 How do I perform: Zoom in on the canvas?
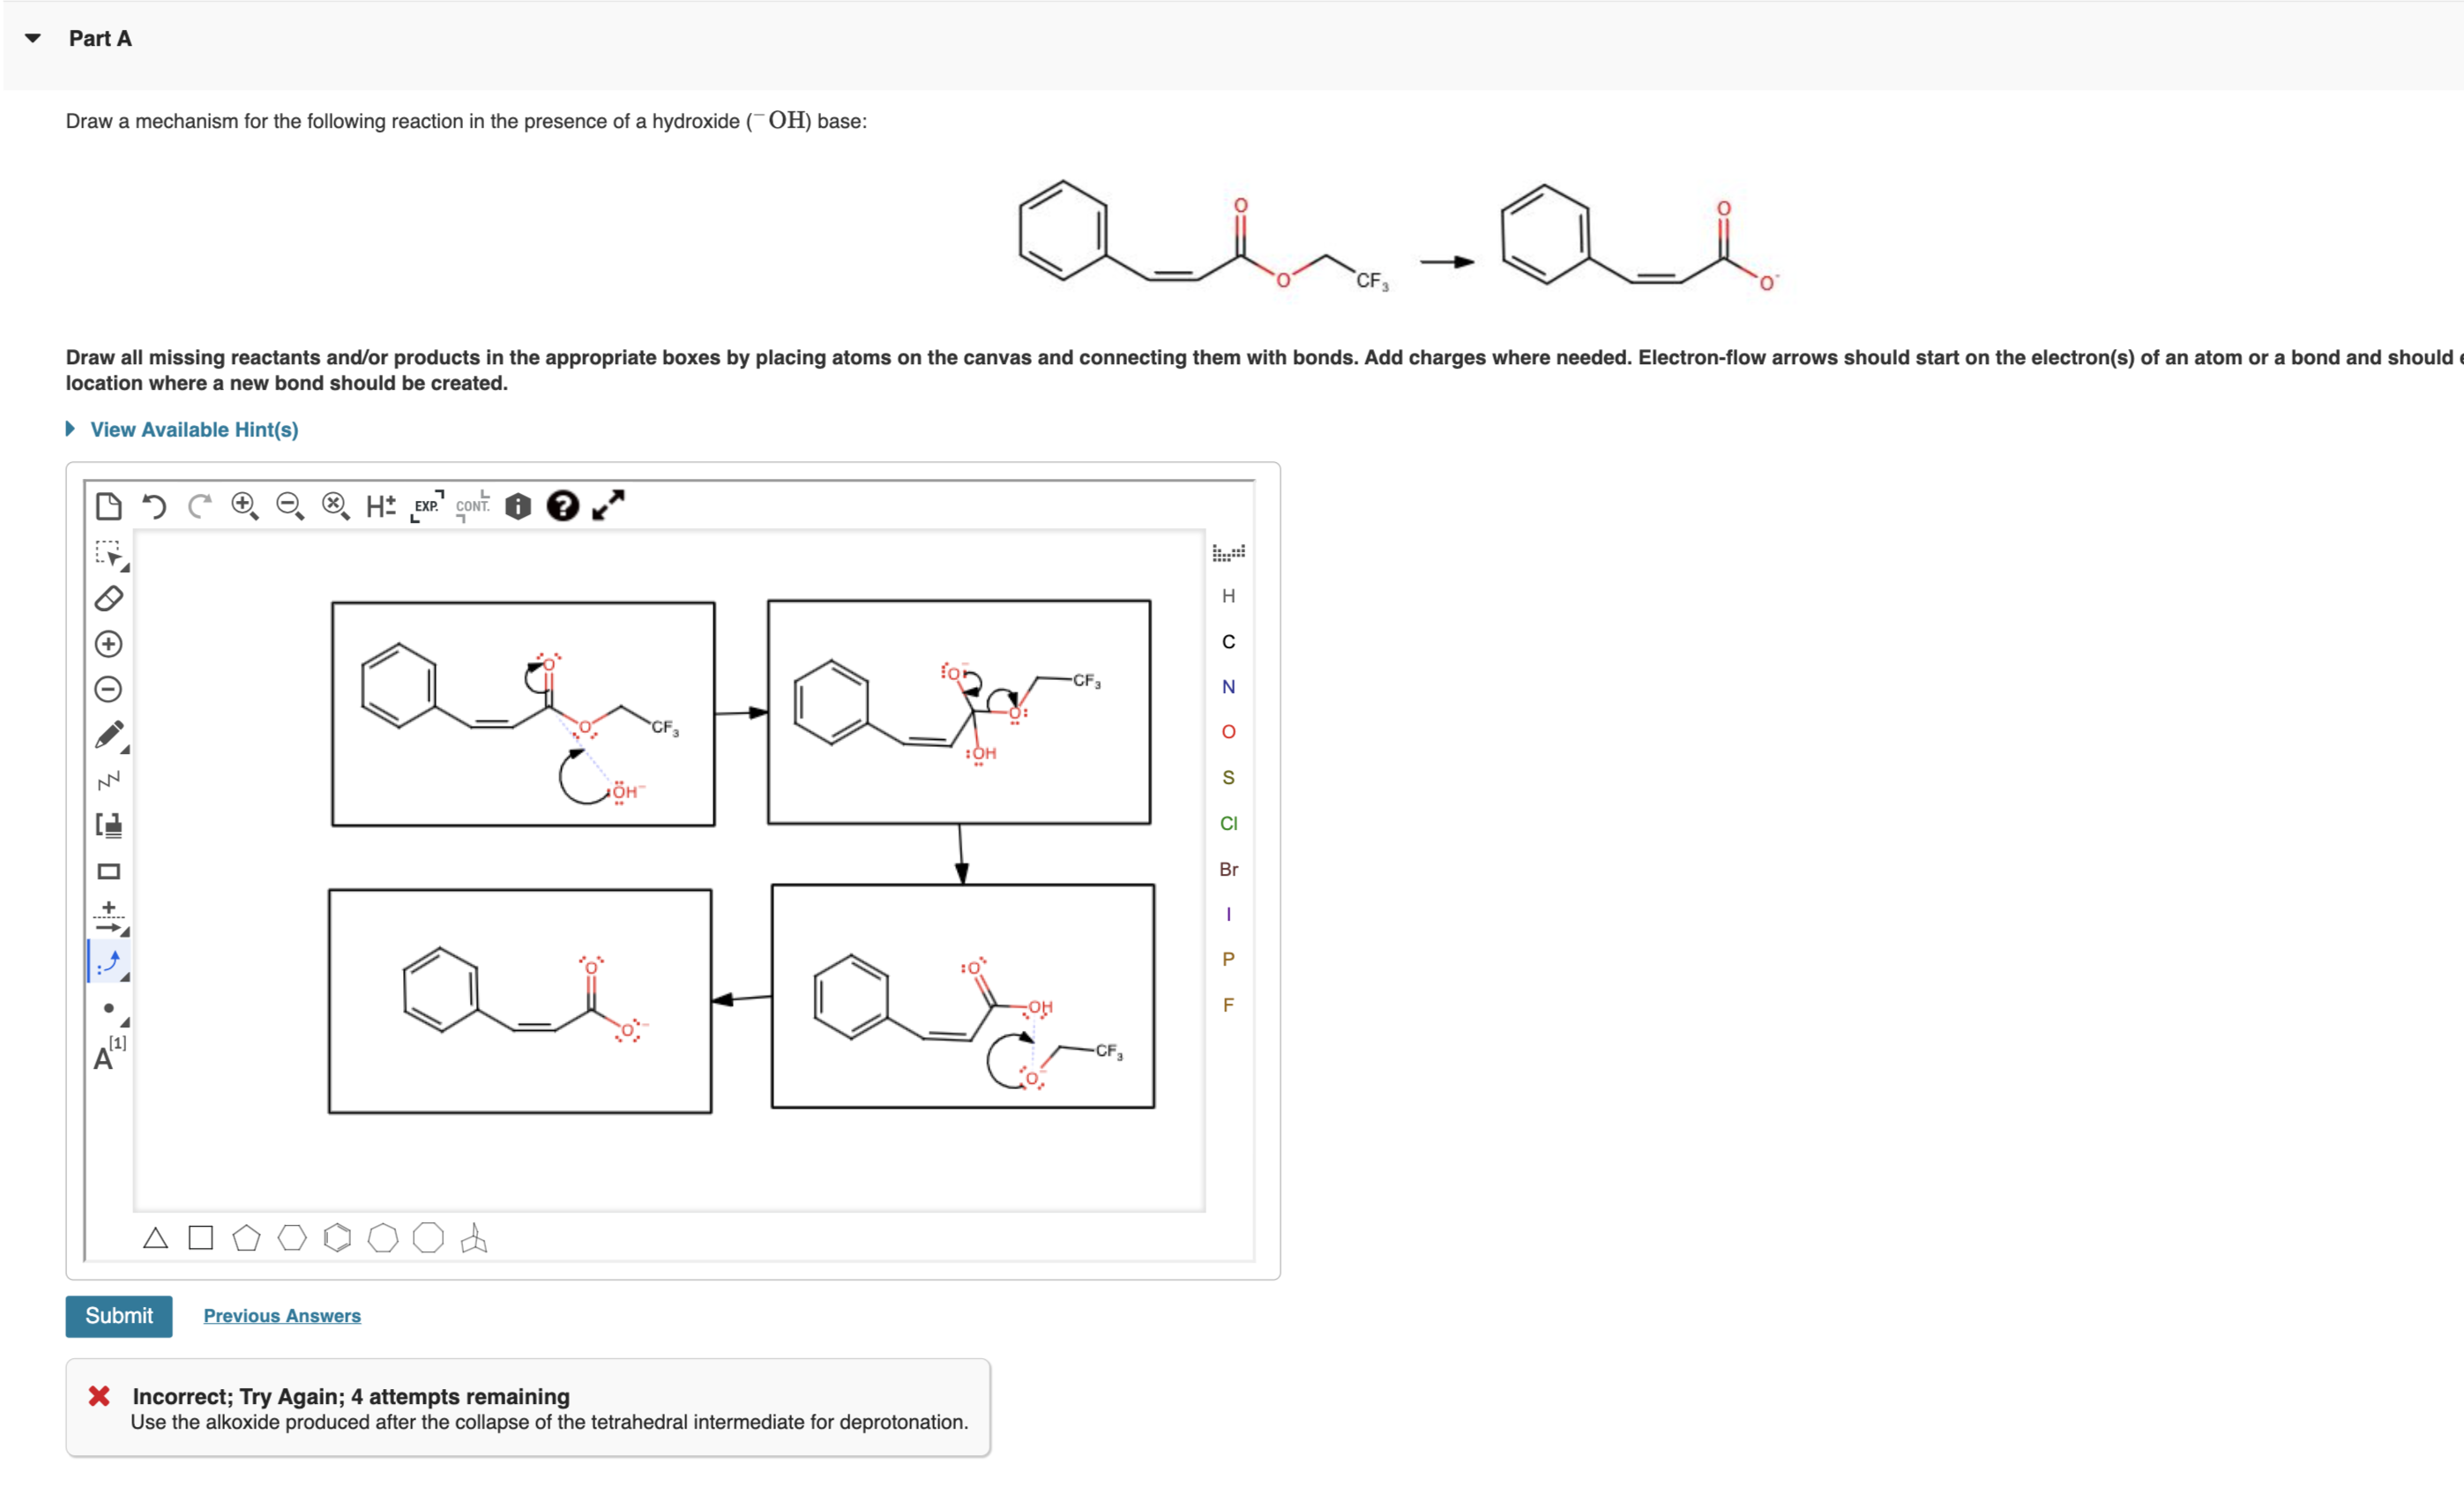pyautogui.click(x=245, y=506)
